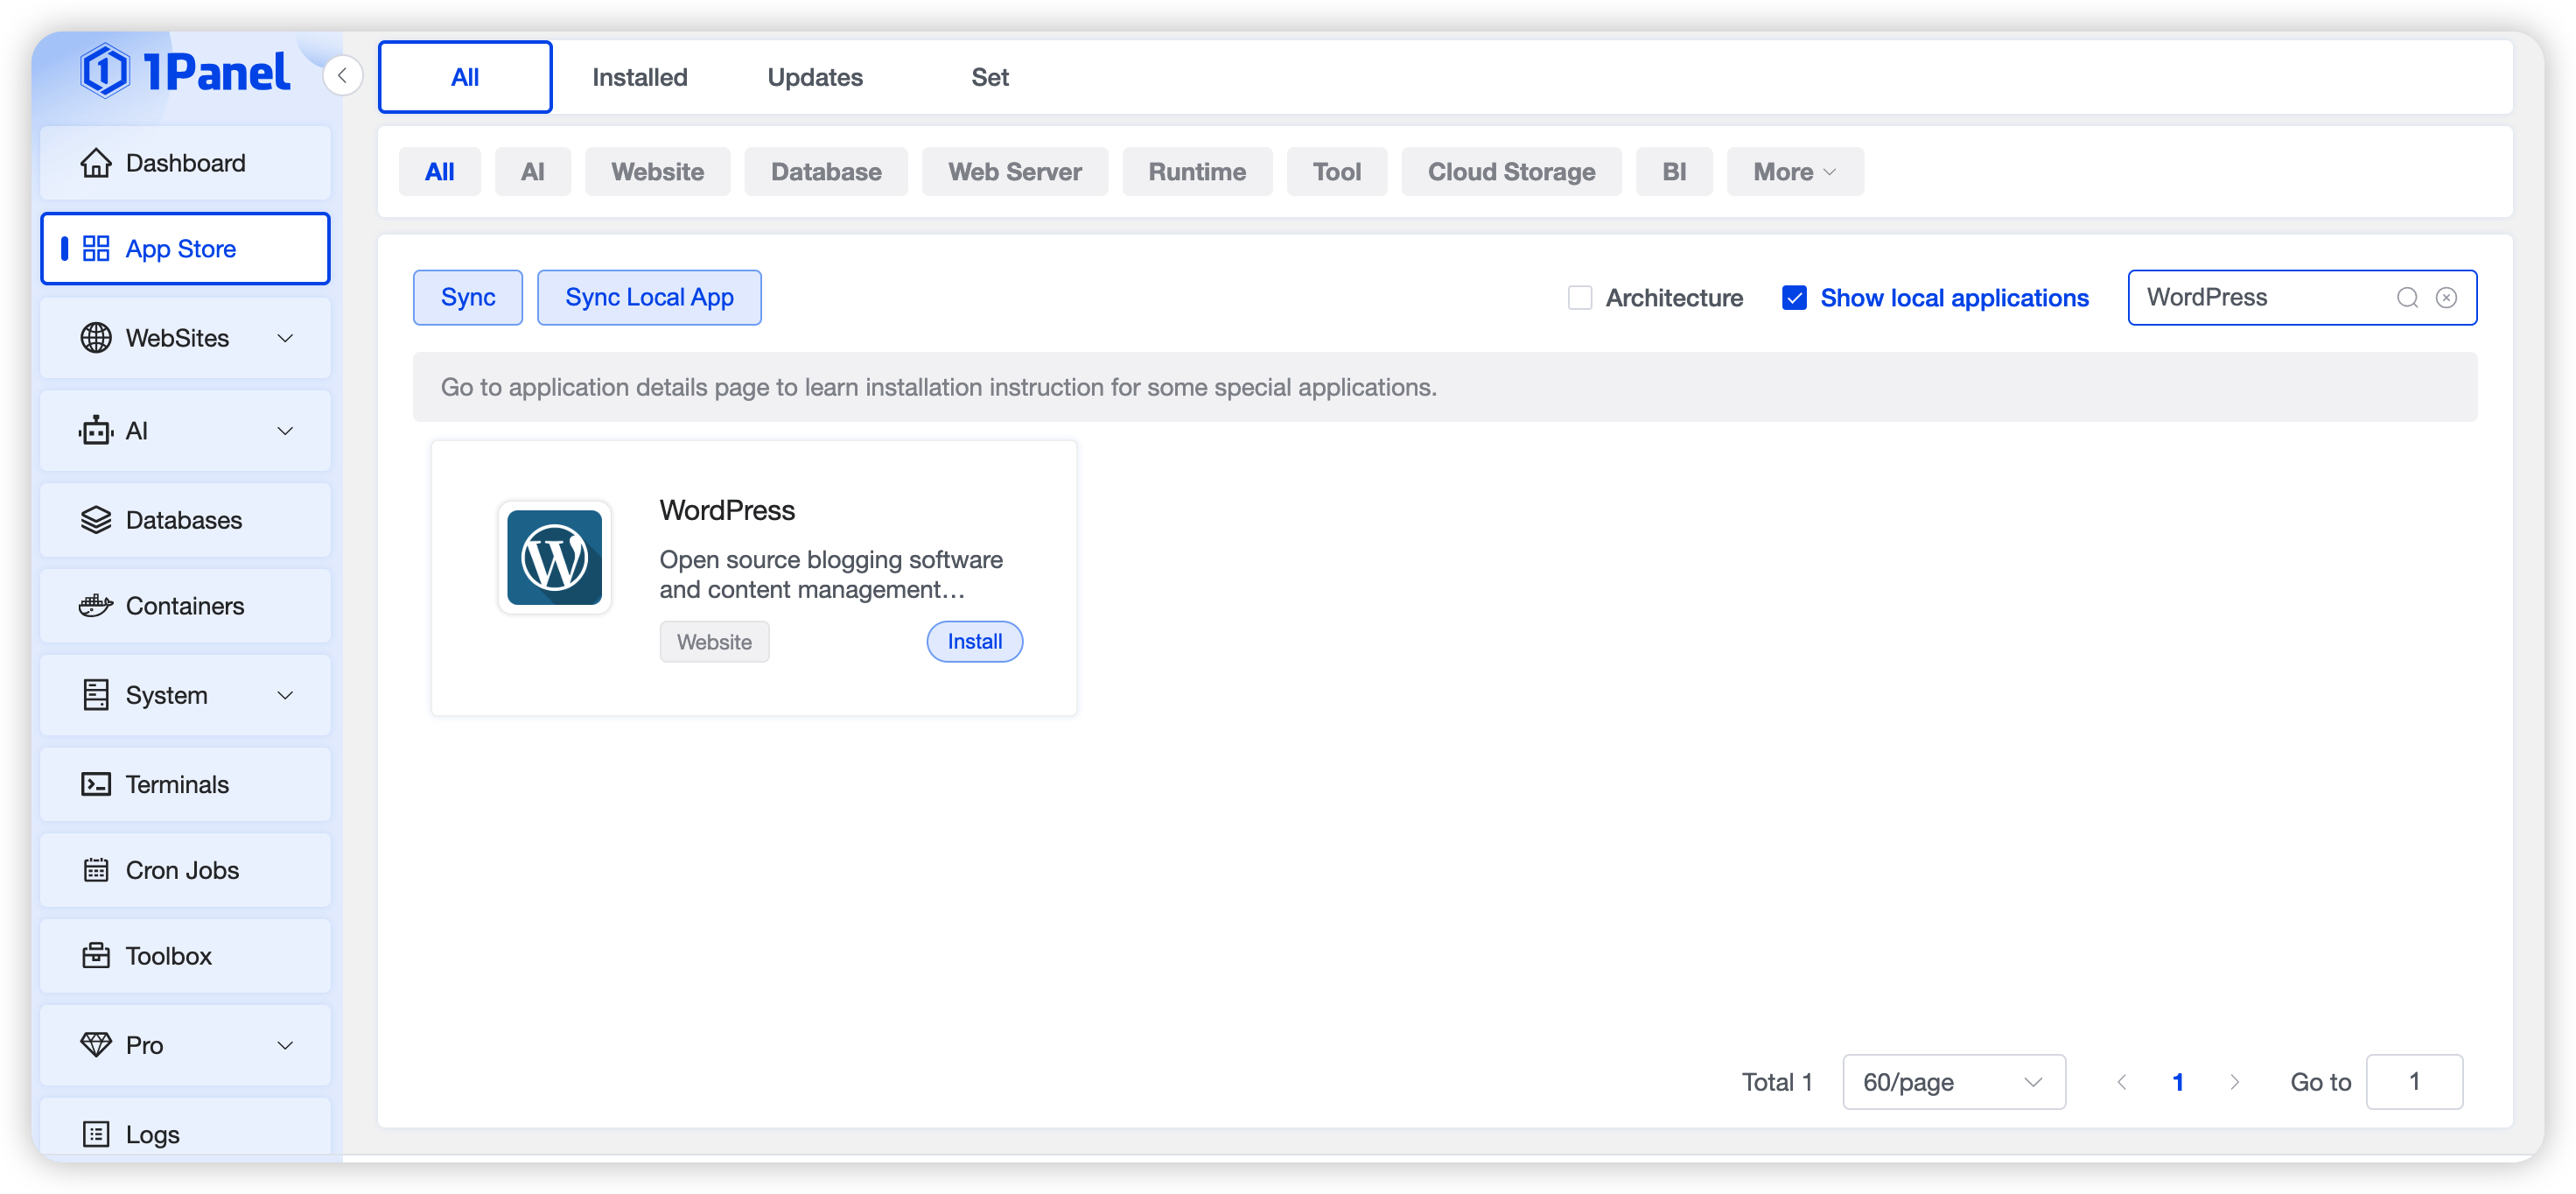The height and width of the screenshot is (1194, 2576).
Task: Switch to the Installed tab
Action: (x=639, y=77)
